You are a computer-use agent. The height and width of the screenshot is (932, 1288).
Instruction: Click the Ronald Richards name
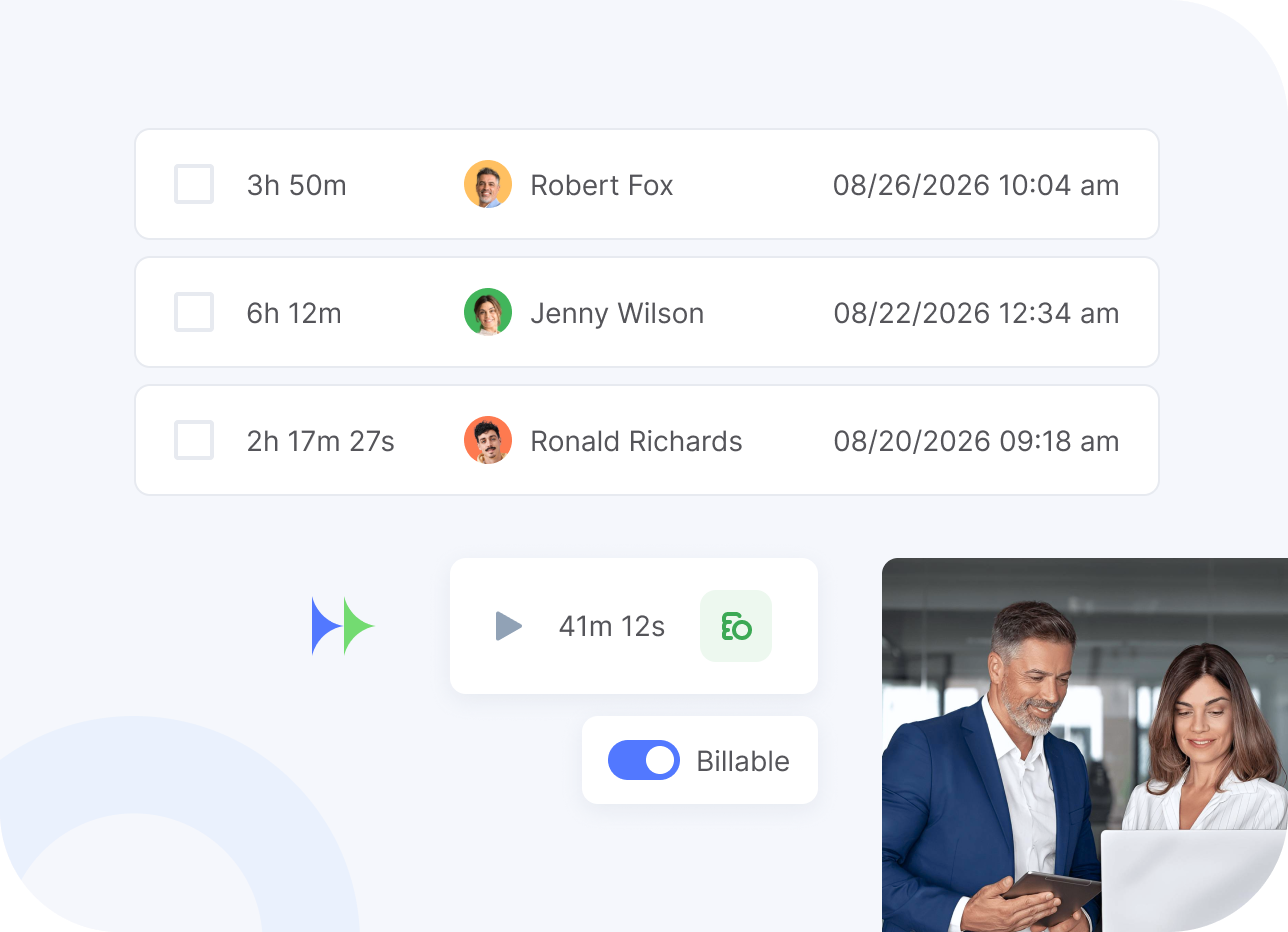(636, 442)
